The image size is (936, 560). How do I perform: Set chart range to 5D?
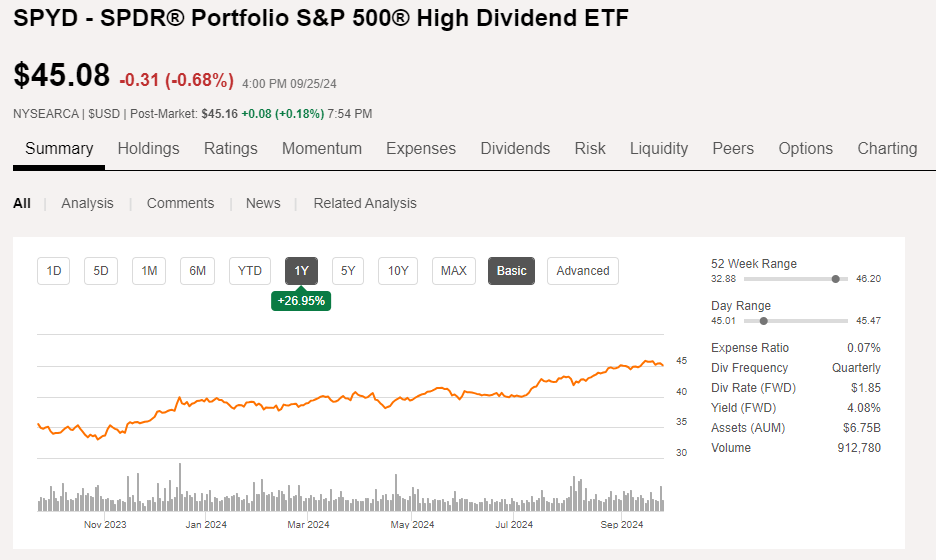click(101, 271)
